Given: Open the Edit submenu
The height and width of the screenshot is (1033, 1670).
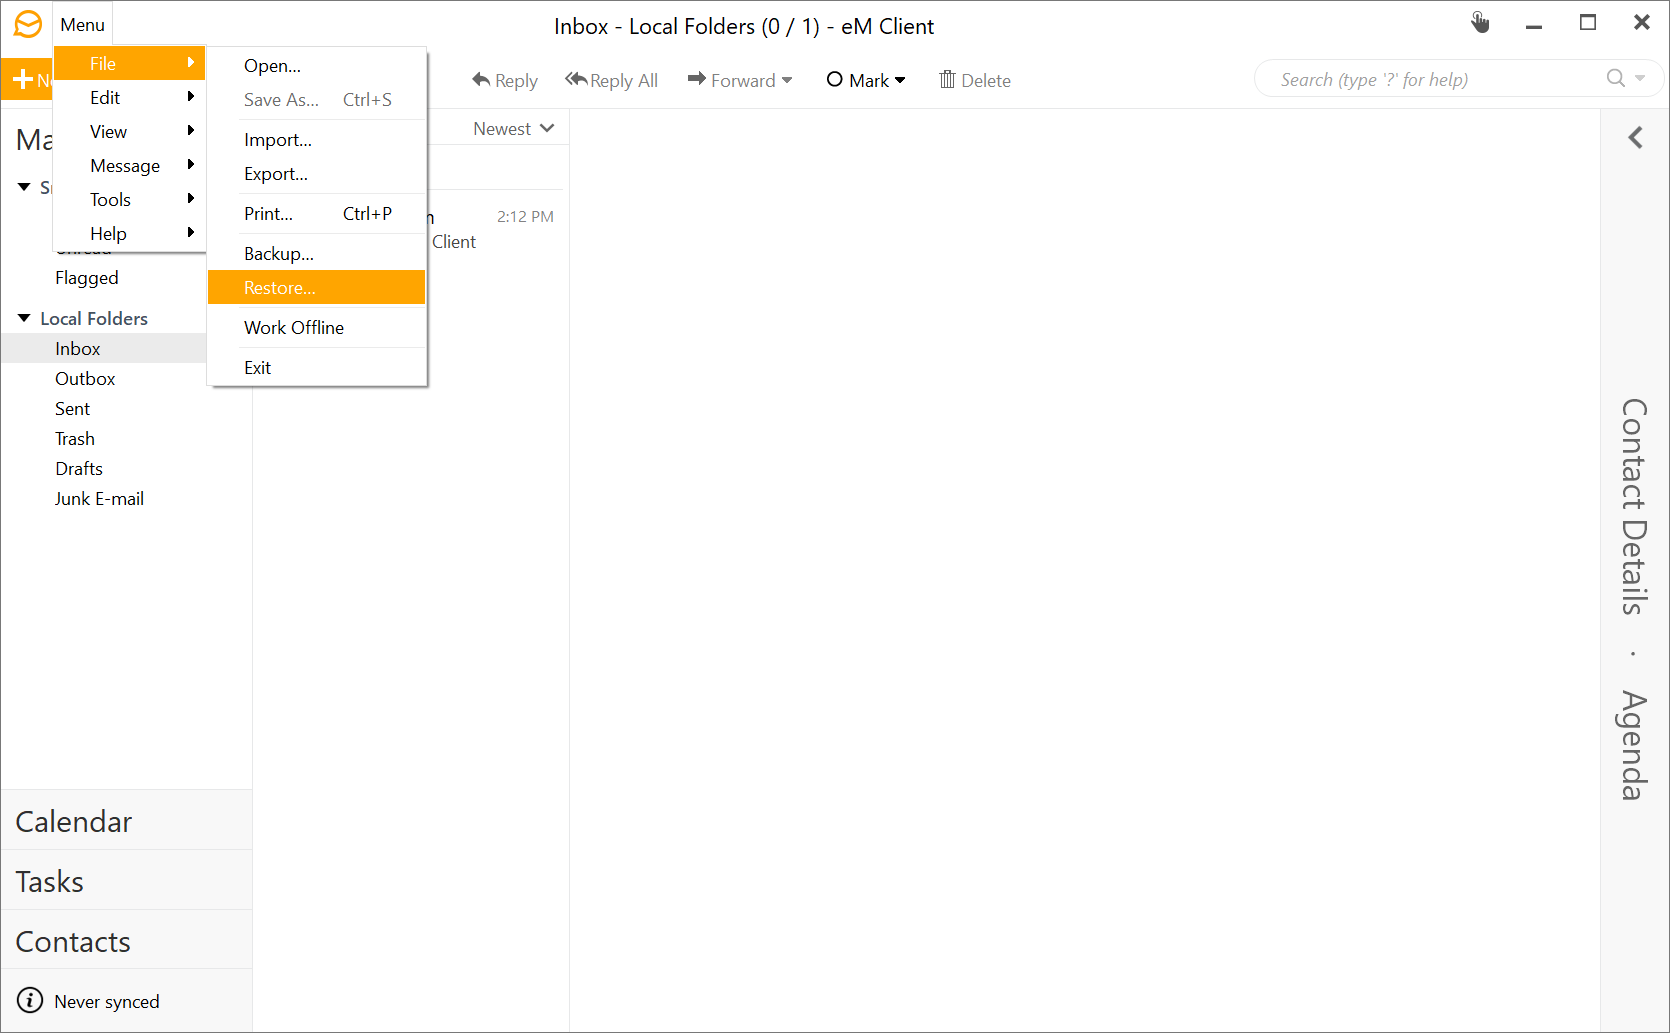Looking at the screenshot, I should tap(129, 97).
